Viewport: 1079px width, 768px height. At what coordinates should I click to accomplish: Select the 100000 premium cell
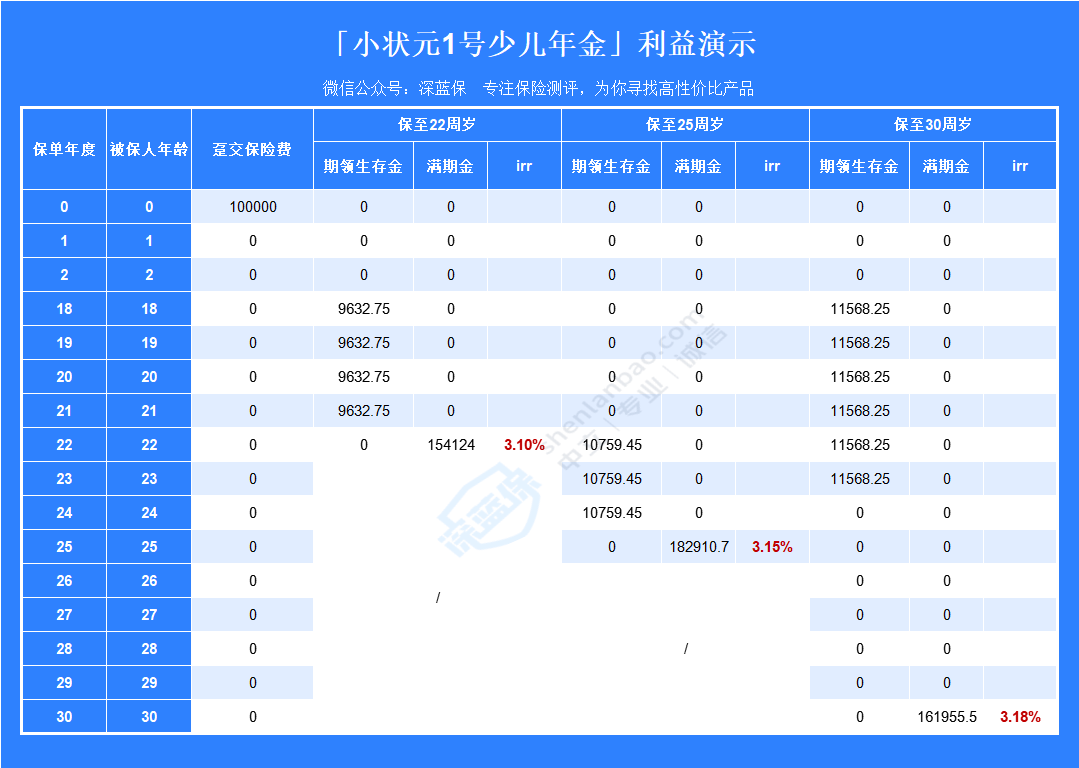tap(253, 207)
